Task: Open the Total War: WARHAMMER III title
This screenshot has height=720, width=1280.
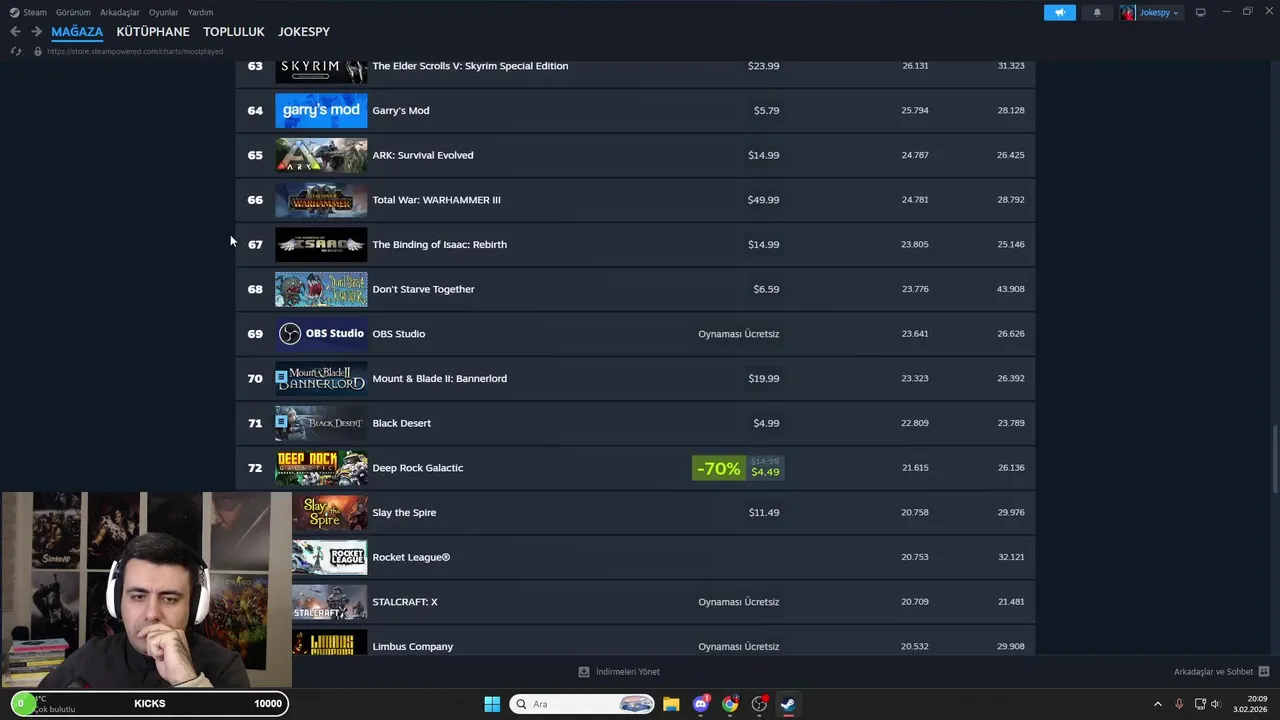Action: click(436, 200)
